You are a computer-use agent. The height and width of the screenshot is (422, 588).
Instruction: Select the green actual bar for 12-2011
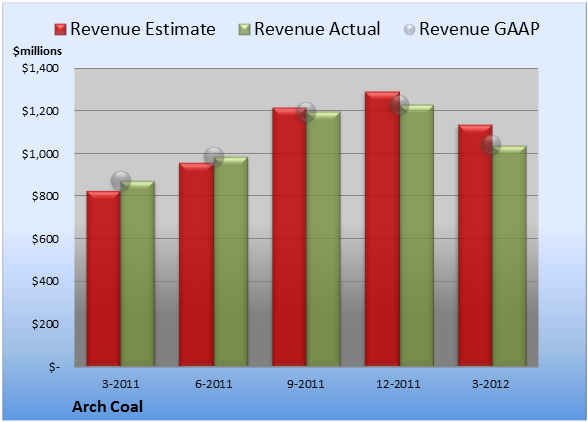pos(417,236)
